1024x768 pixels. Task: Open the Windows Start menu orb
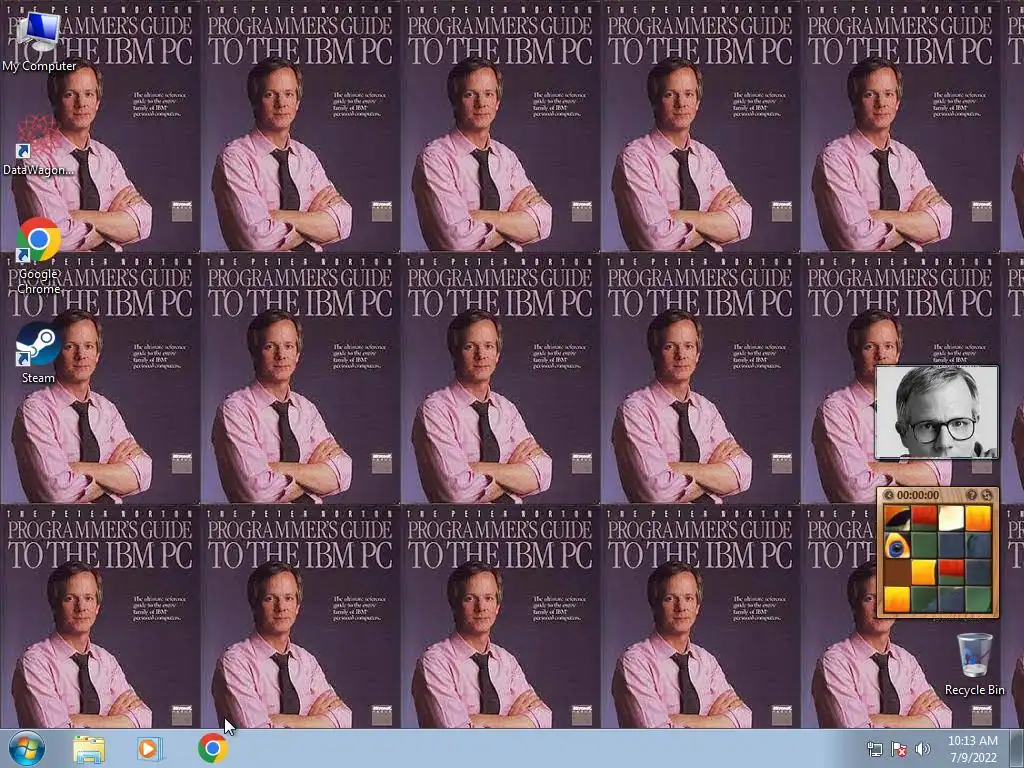(x=27, y=748)
